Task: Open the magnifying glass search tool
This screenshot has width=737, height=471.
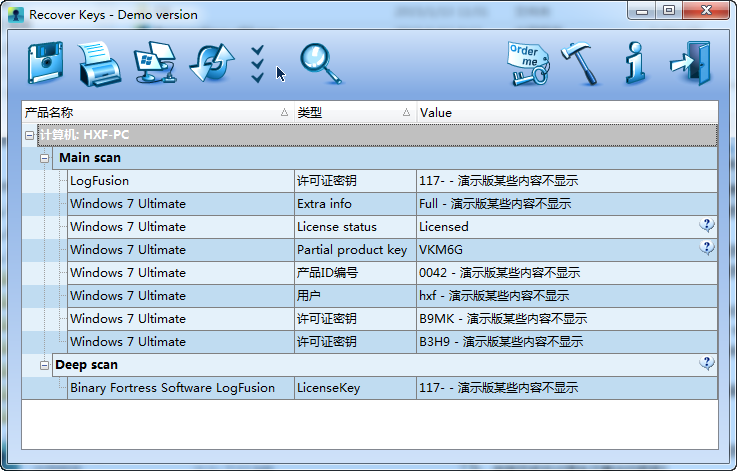Action: tap(321, 63)
